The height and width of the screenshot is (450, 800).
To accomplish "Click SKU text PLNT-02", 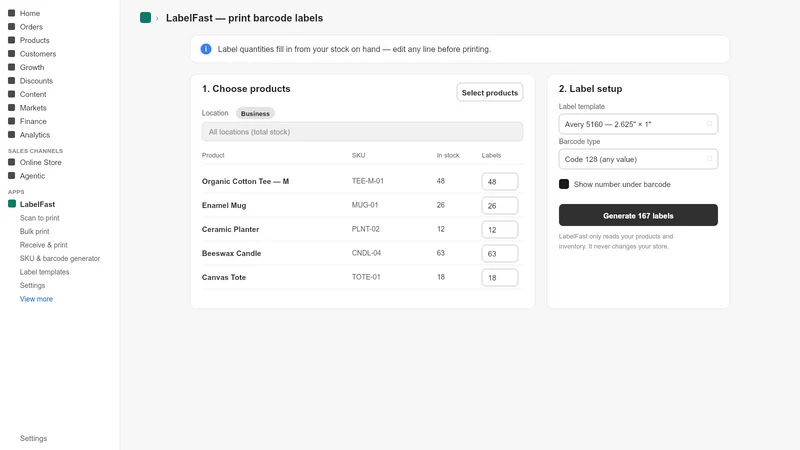I will 365,229.
